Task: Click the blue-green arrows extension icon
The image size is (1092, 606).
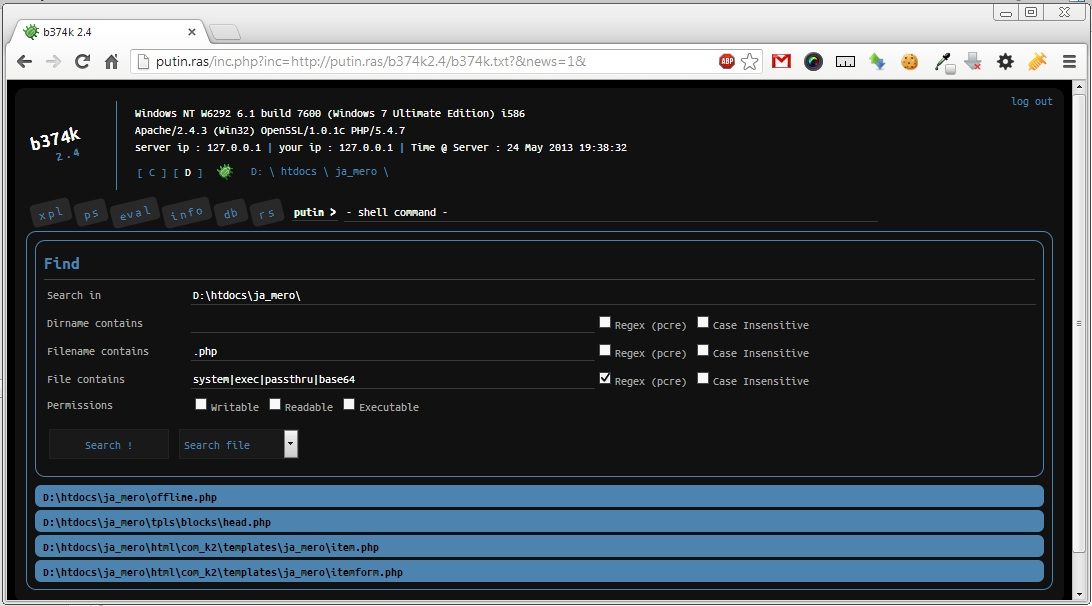Action: click(x=877, y=61)
